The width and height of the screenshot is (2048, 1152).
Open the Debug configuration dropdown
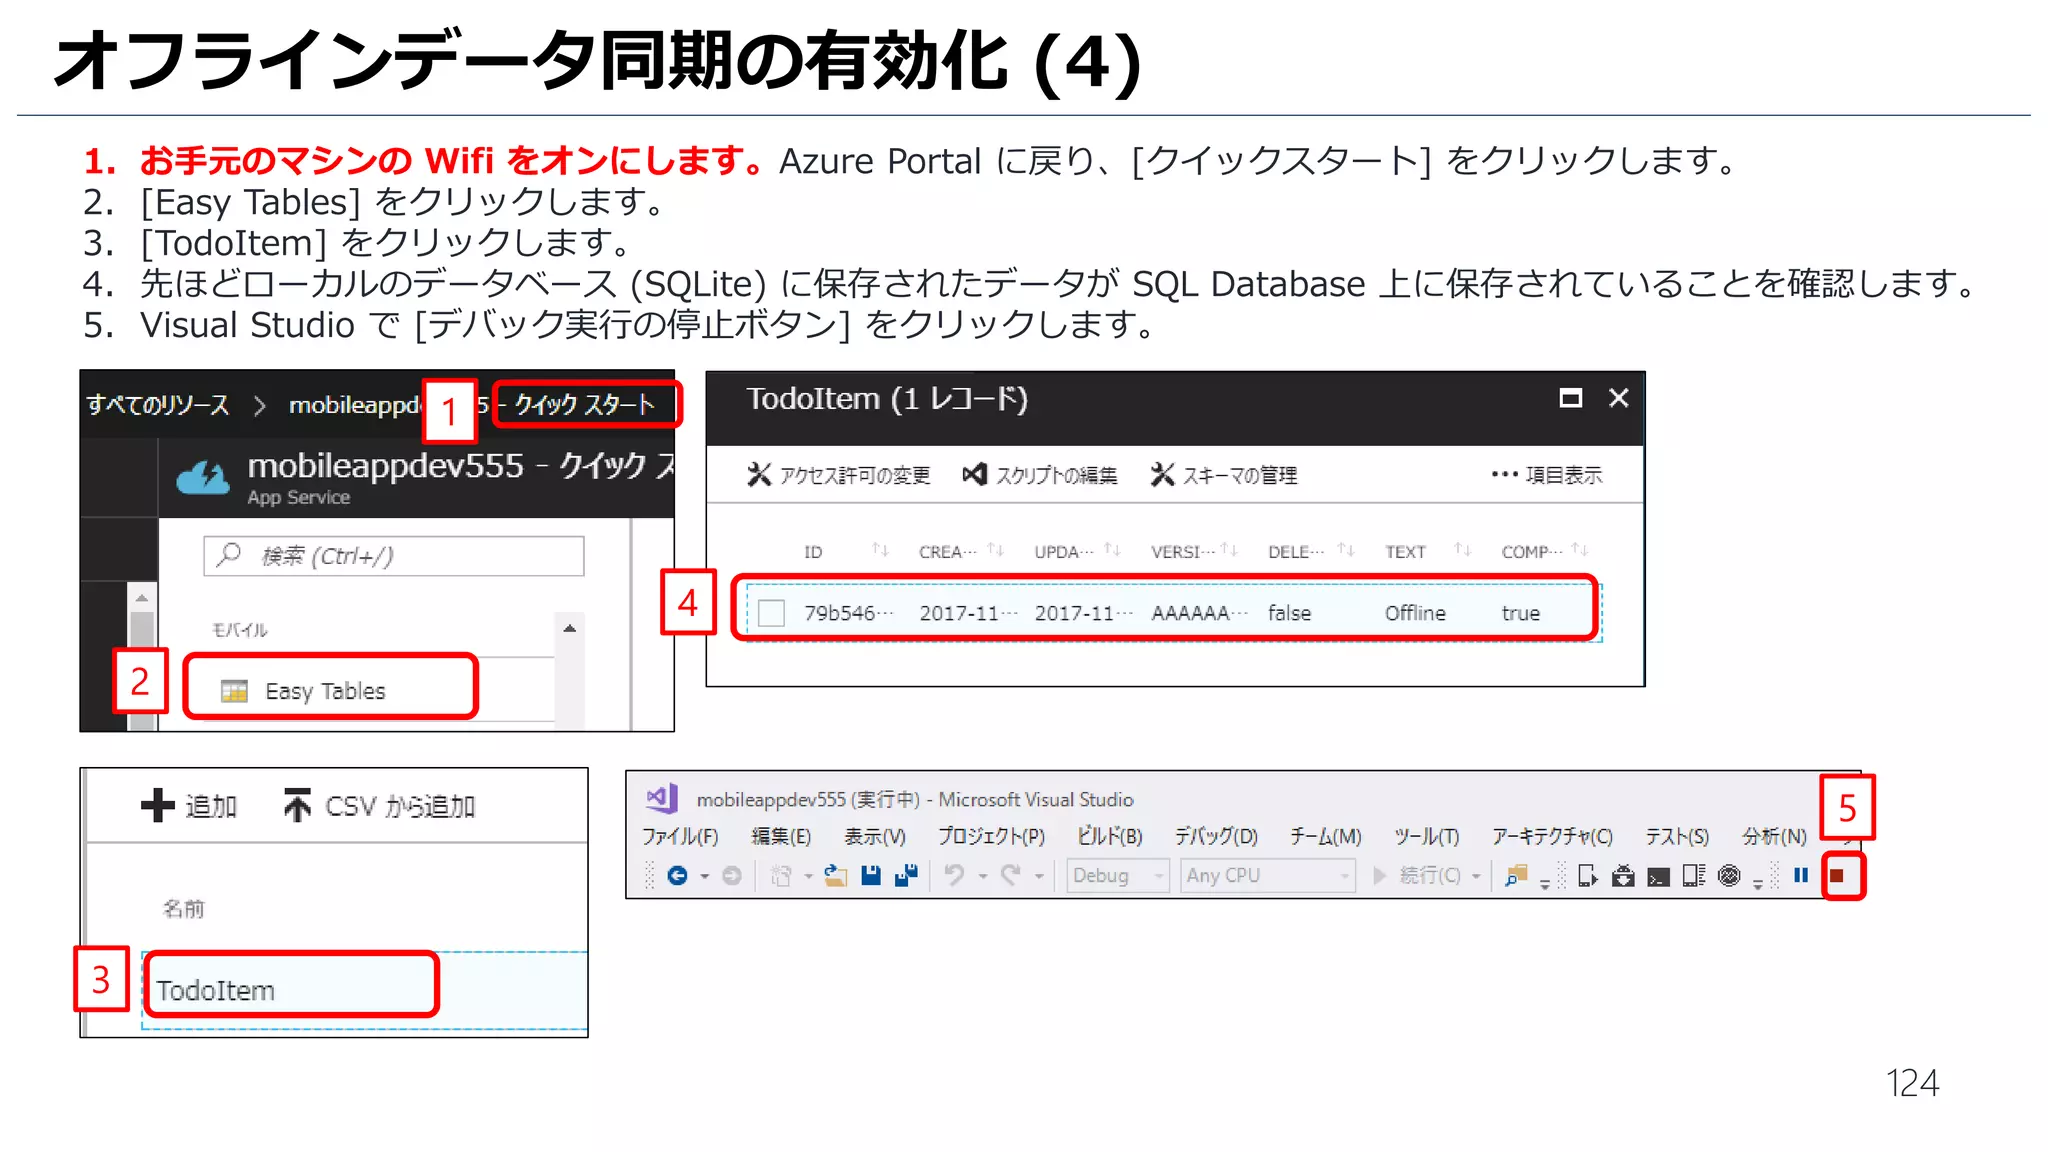point(1117,876)
